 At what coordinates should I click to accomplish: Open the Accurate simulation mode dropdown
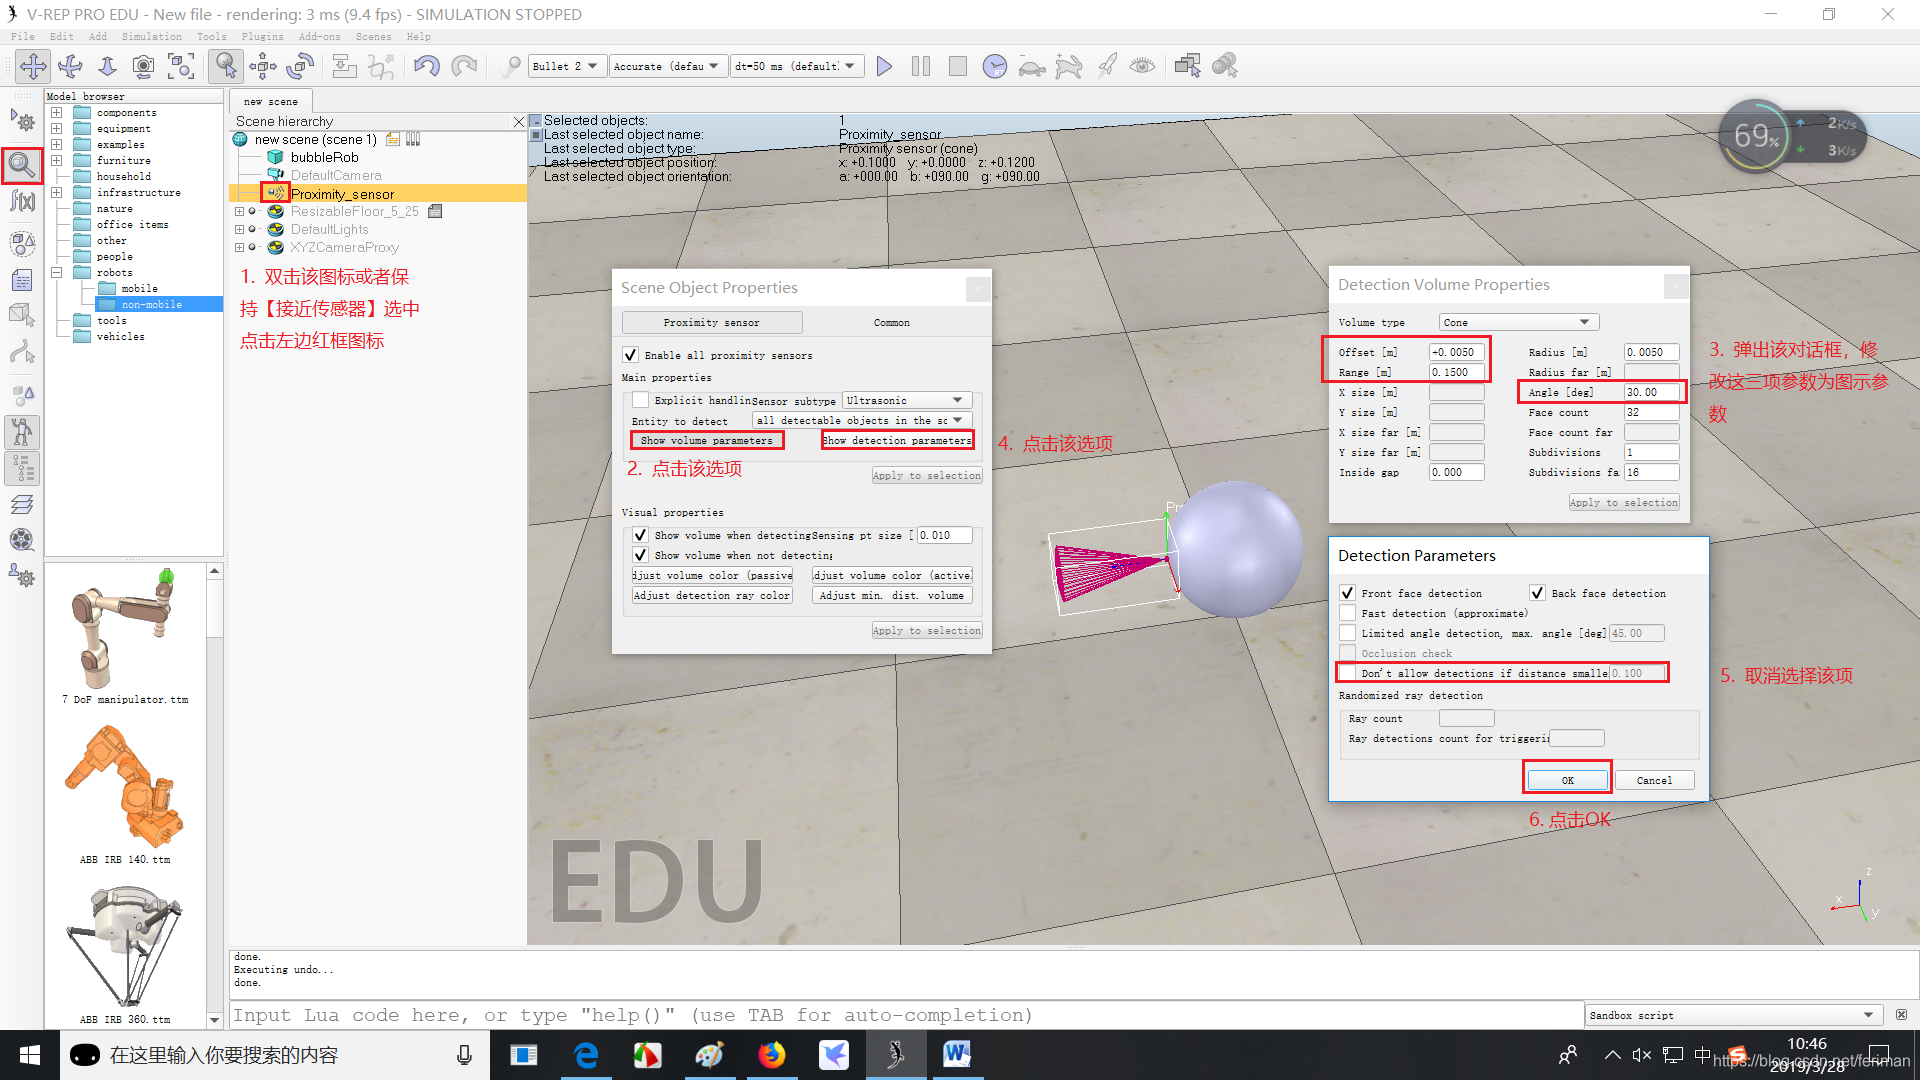(666, 66)
